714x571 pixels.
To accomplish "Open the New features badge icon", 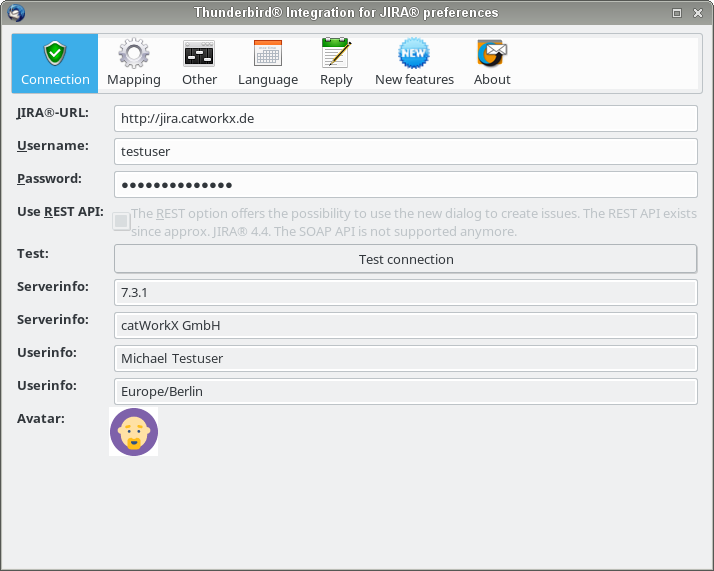I will tap(414, 53).
